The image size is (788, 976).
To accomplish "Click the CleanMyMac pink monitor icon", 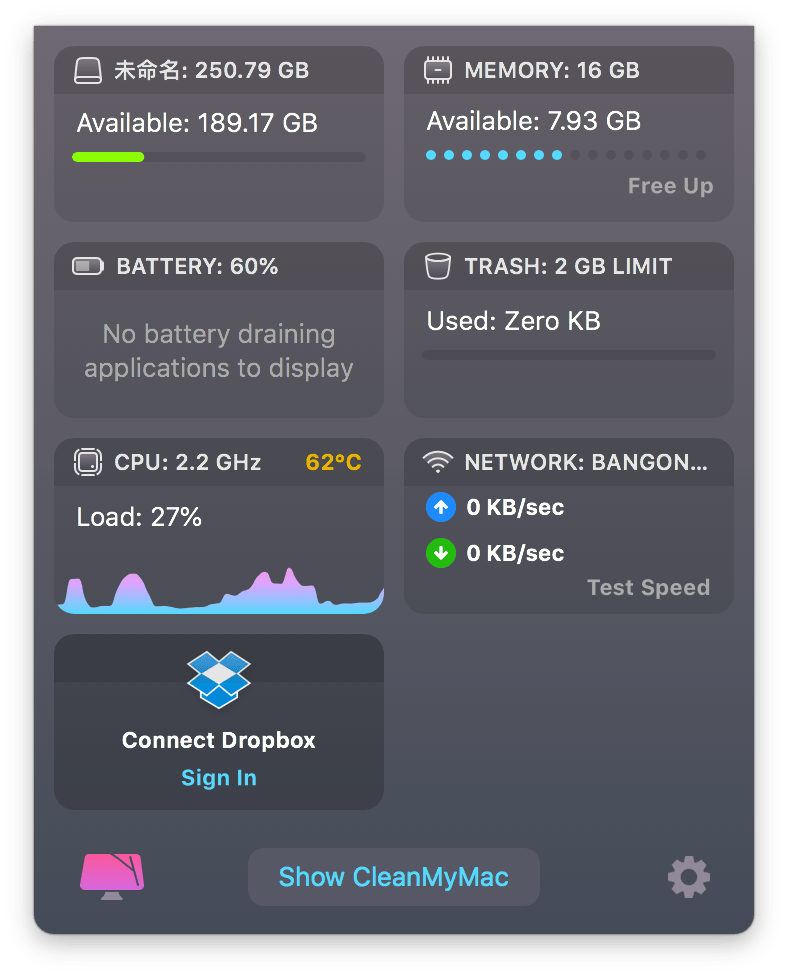I will pyautogui.click(x=112, y=876).
